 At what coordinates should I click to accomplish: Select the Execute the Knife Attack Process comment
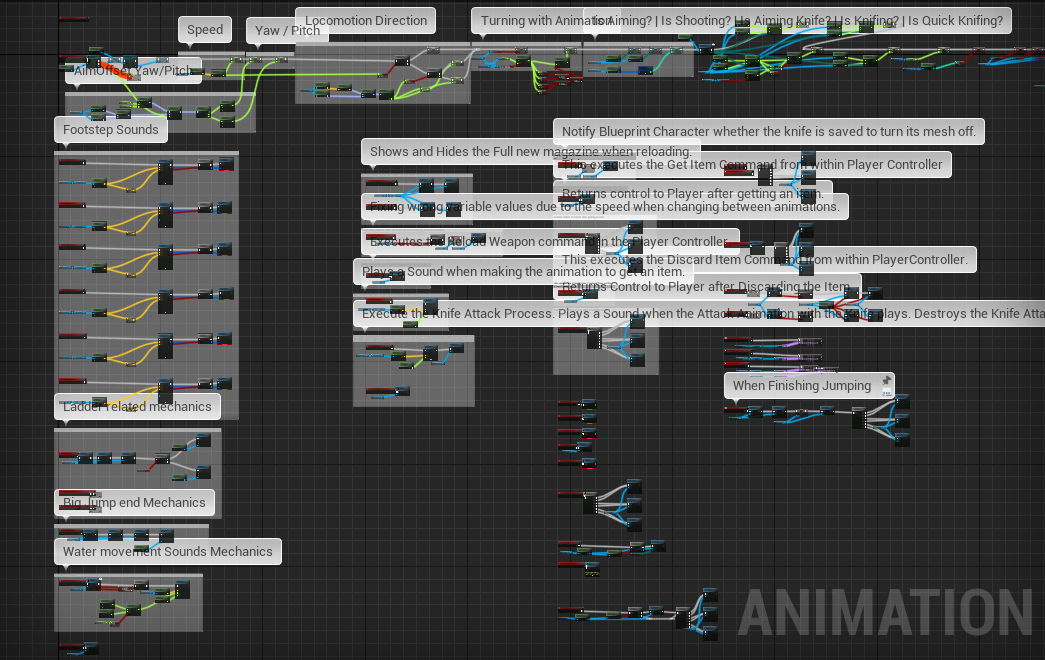[699, 314]
